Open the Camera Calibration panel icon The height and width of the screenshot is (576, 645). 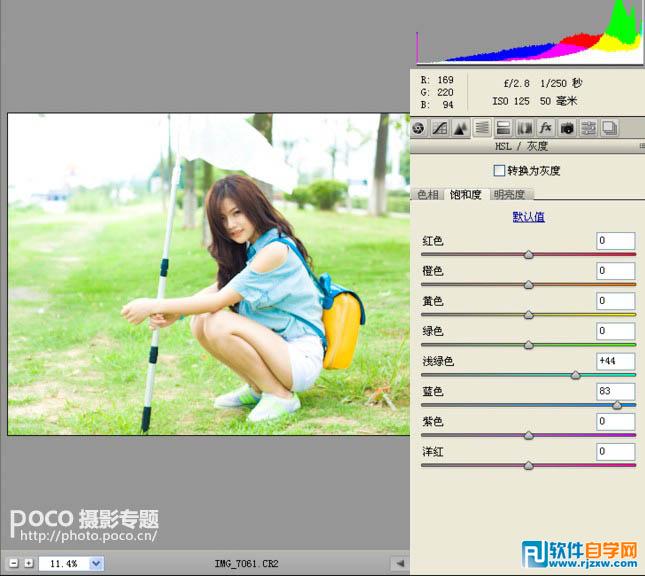(x=567, y=128)
